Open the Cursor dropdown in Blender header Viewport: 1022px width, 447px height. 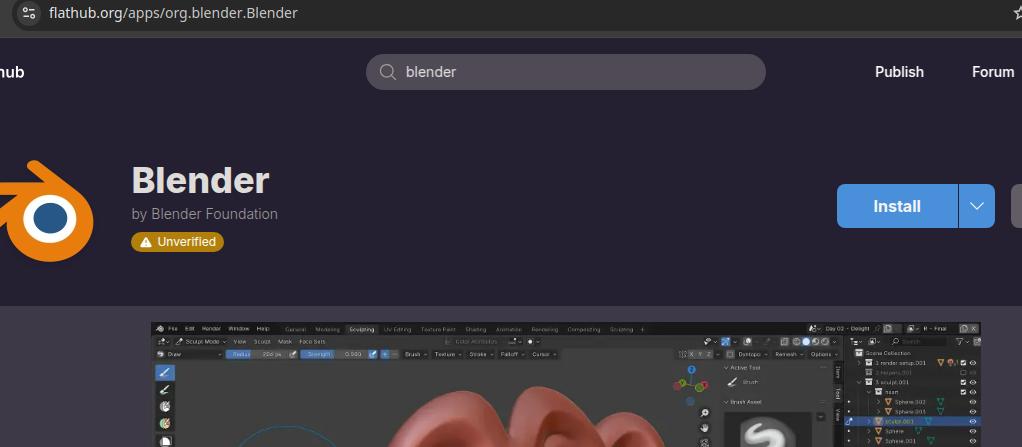(544, 354)
